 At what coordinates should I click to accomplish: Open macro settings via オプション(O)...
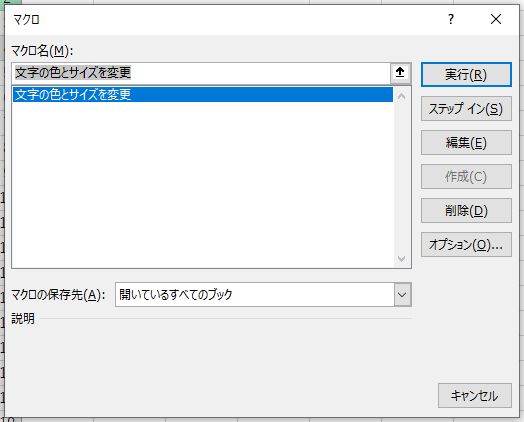tap(466, 245)
